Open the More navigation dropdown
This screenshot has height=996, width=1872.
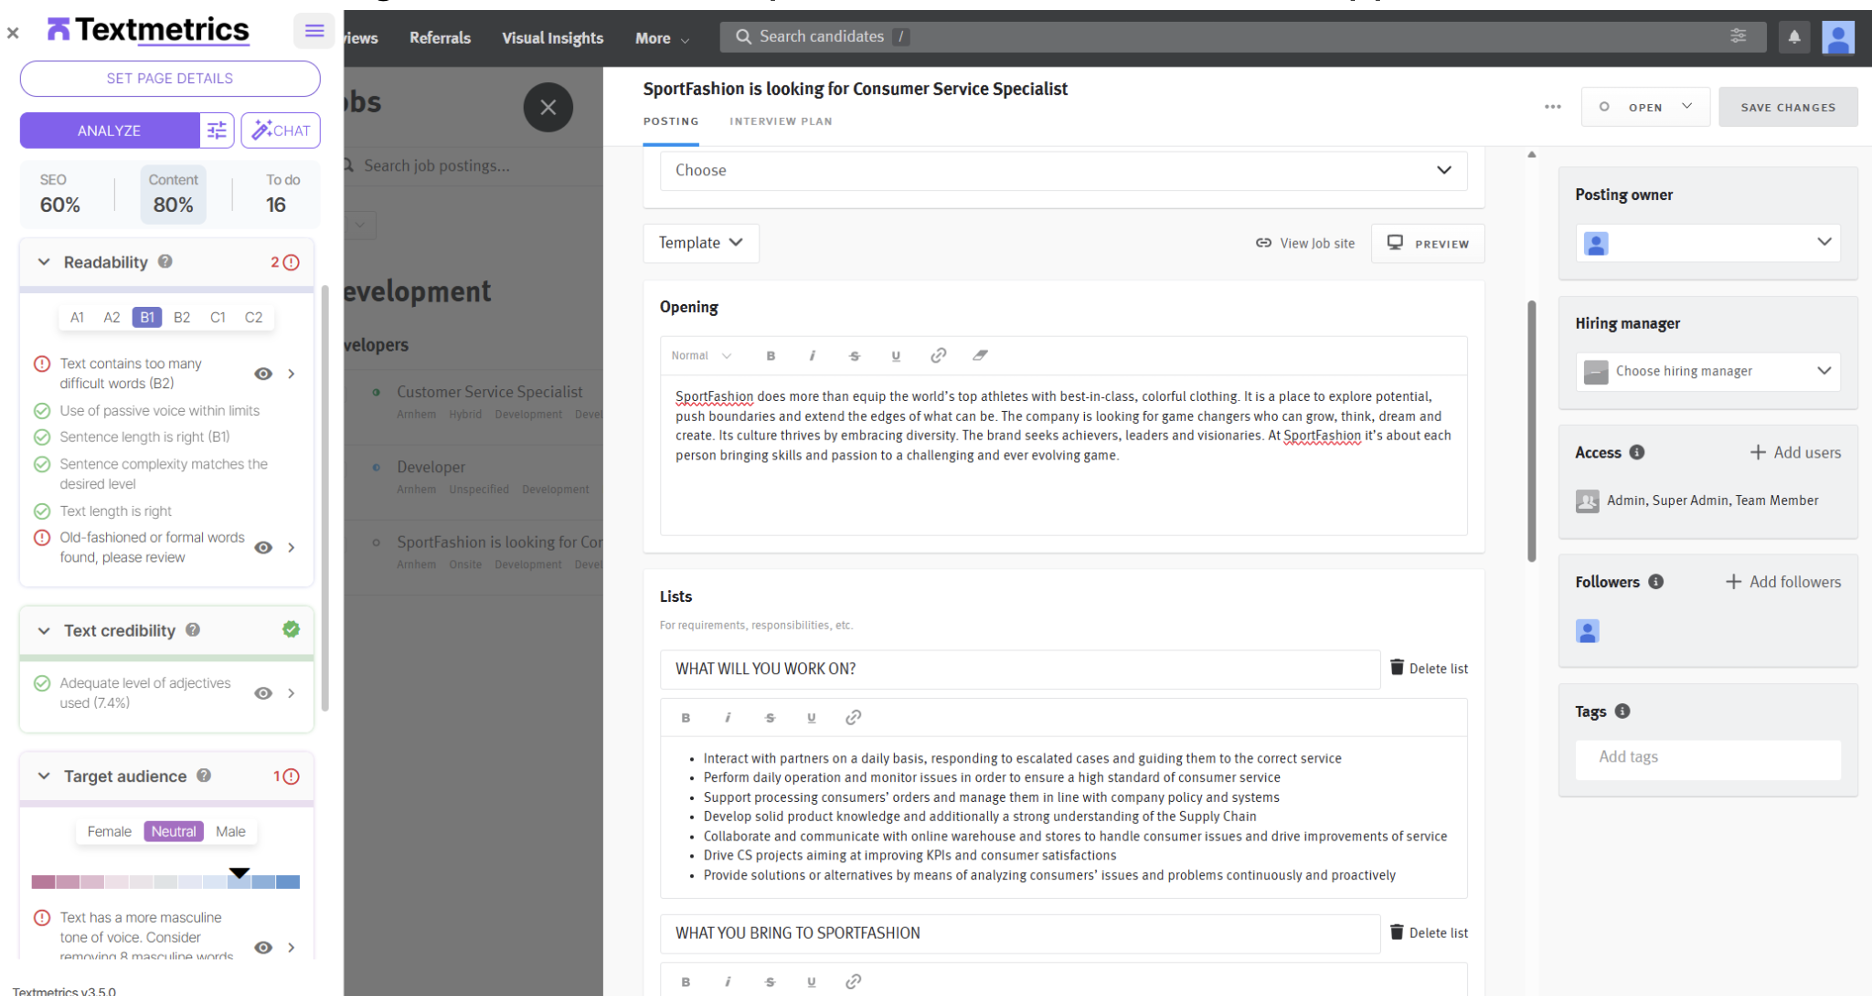662,38
